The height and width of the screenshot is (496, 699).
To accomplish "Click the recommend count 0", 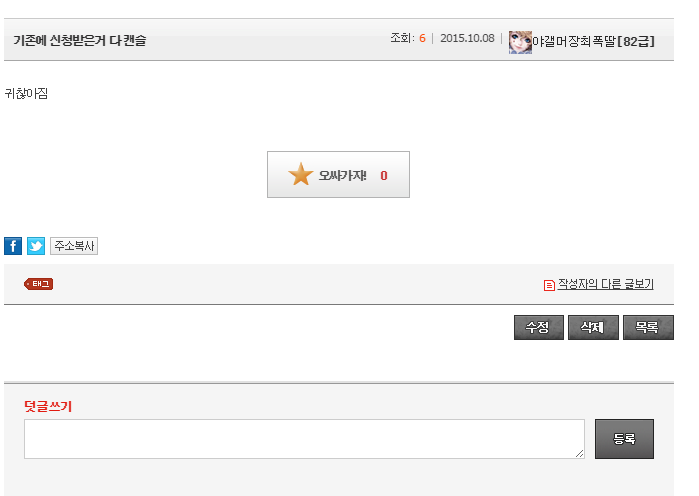I will click(384, 176).
